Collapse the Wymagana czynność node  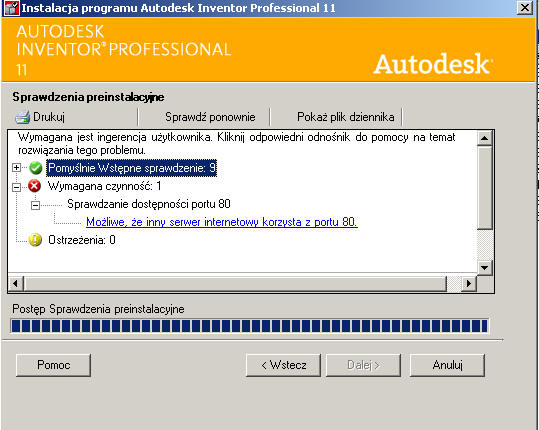click(16, 187)
